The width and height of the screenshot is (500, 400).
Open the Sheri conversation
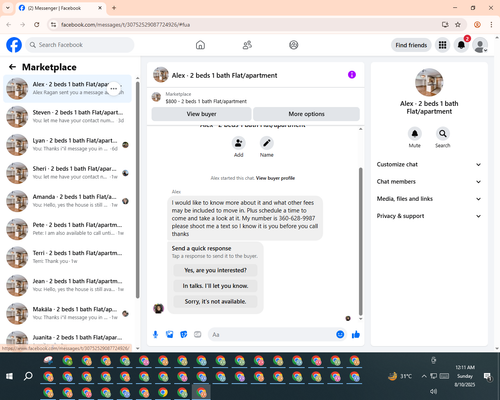click(x=67, y=173)
